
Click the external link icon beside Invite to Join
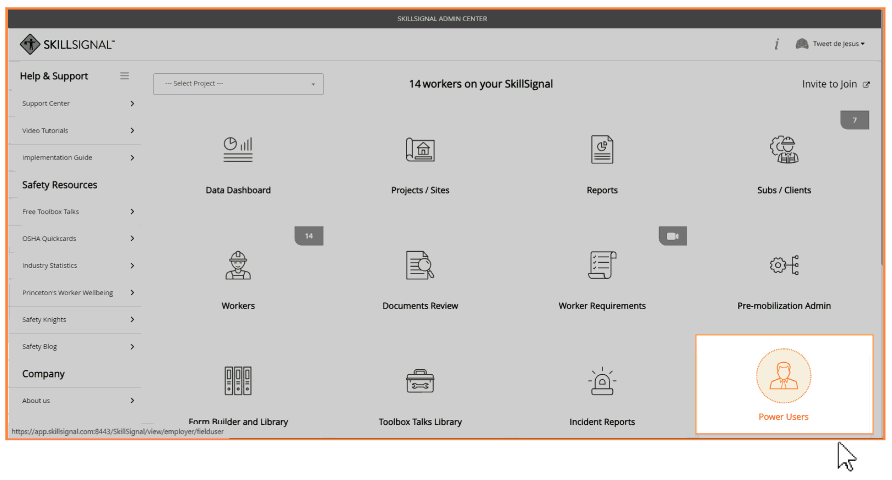point(866,85)
